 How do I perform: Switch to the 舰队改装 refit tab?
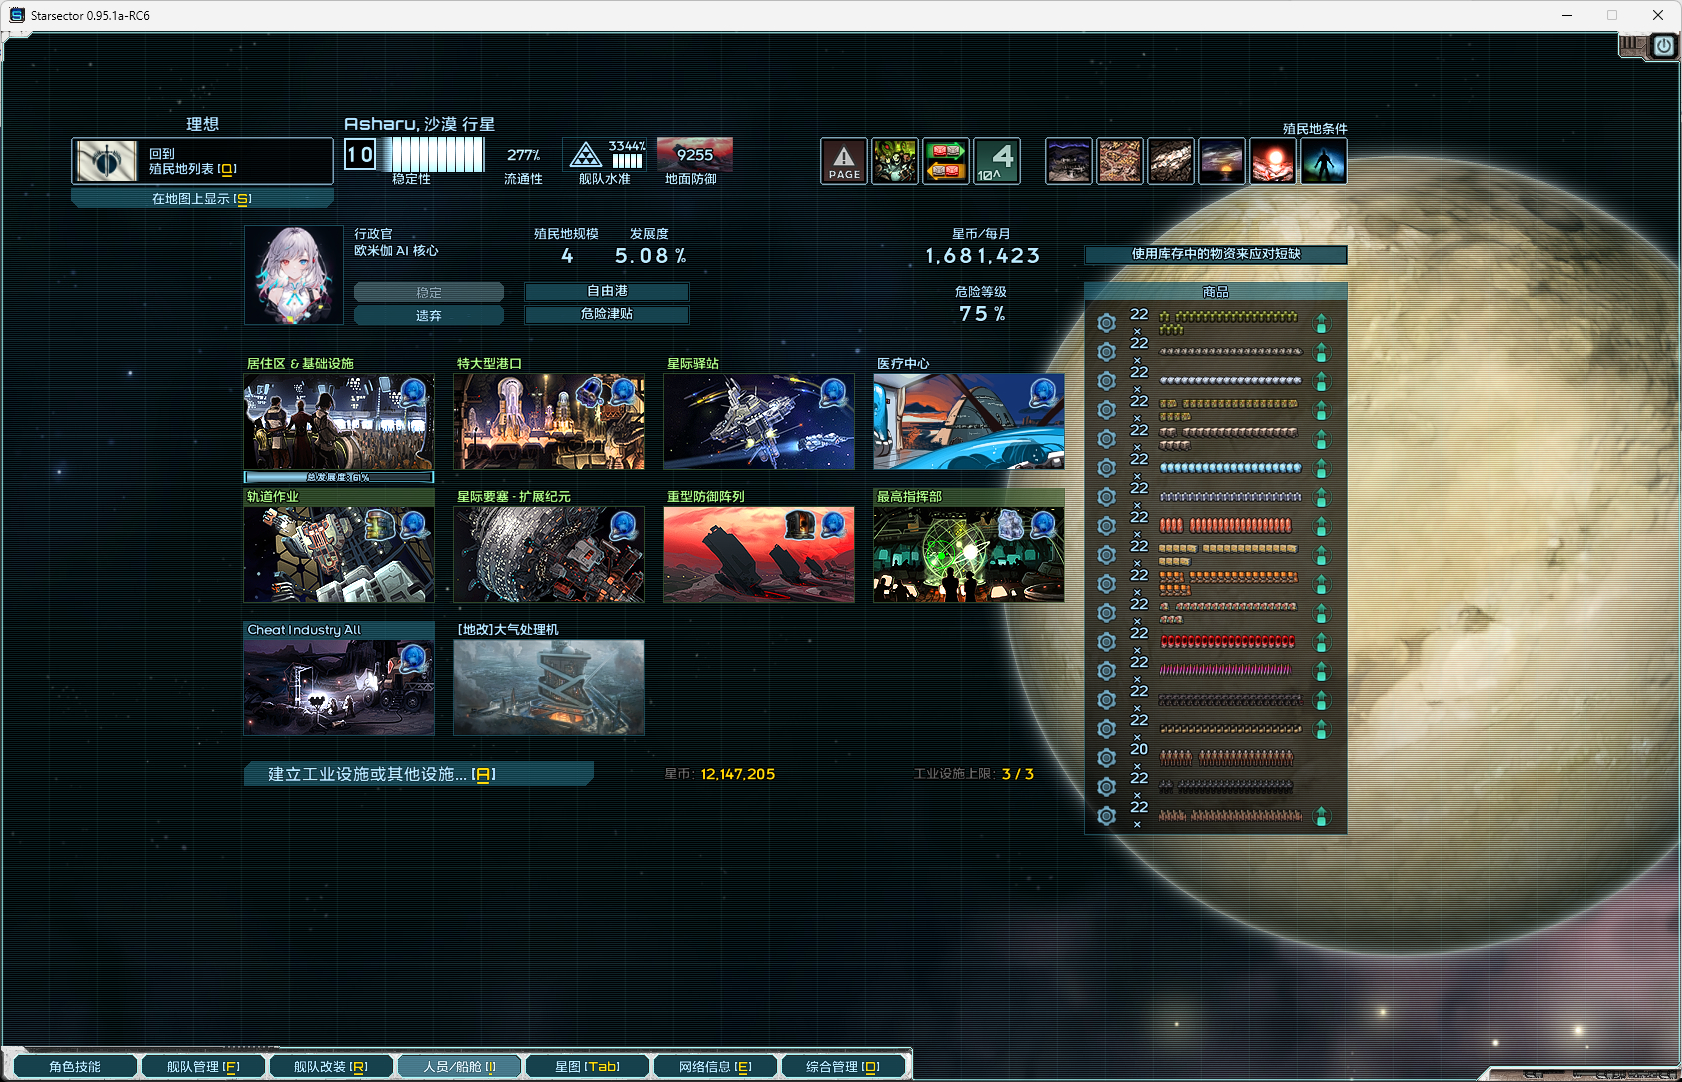click(330, 1067)
